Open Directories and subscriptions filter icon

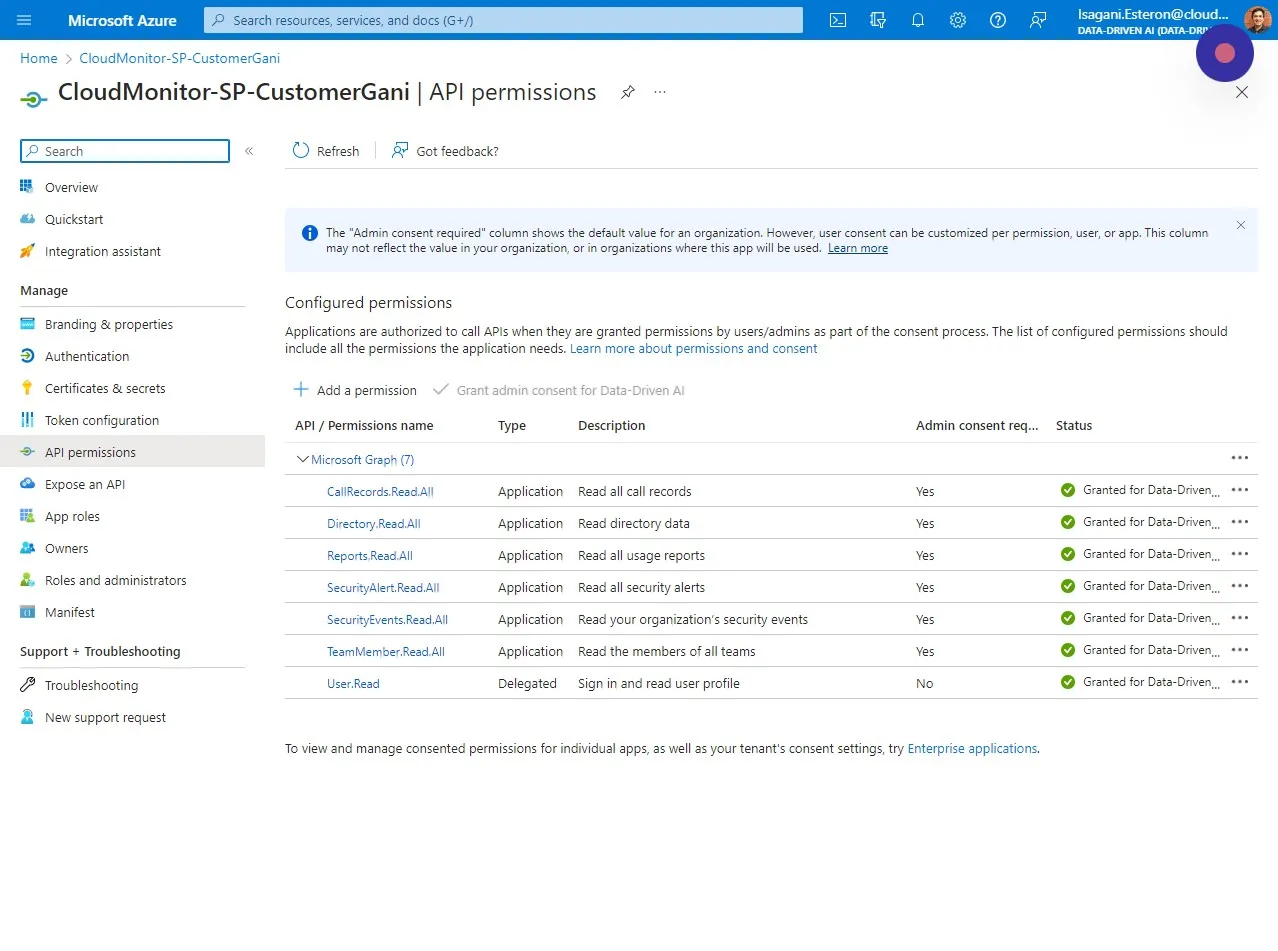coord(878,20)
